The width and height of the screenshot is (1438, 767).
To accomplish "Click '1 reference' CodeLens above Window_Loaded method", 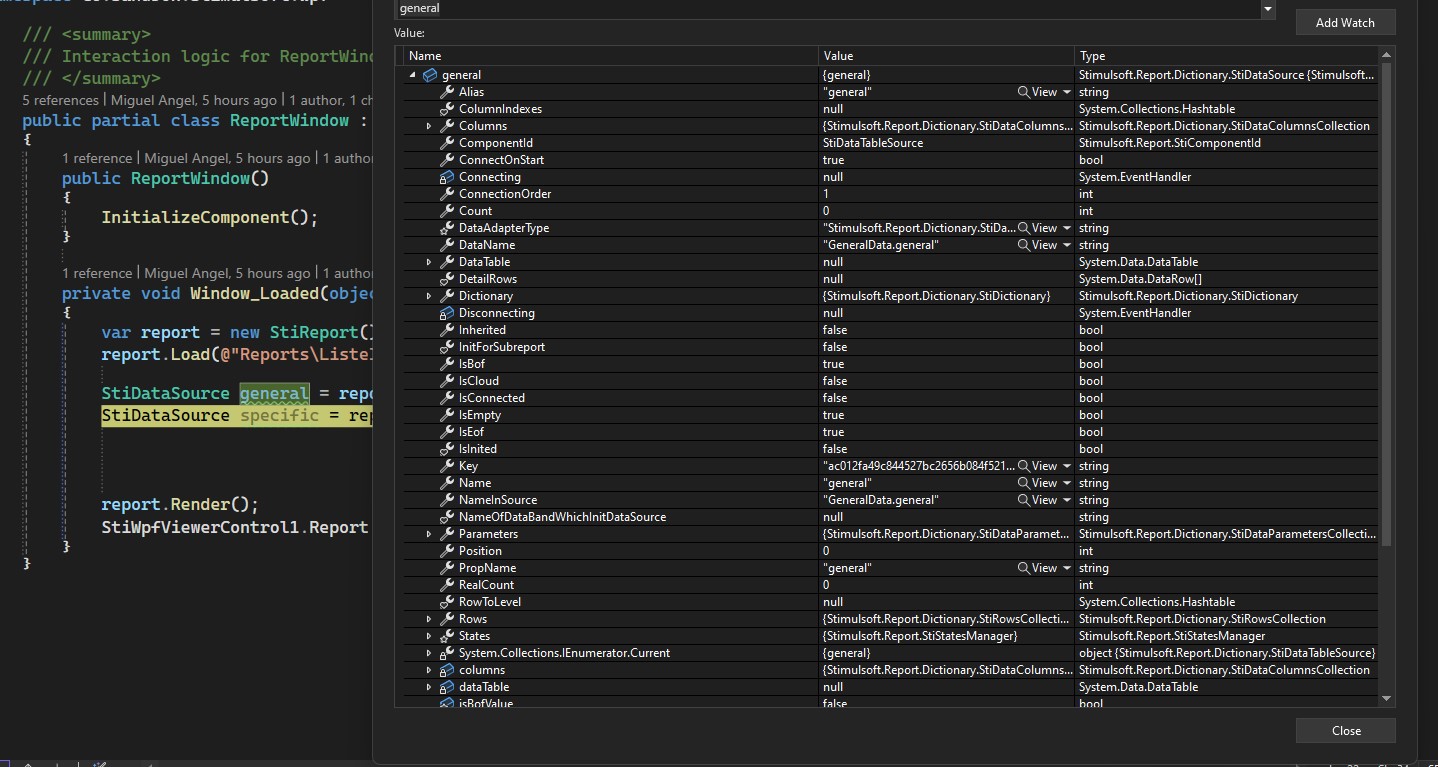I will pos(97,273).
